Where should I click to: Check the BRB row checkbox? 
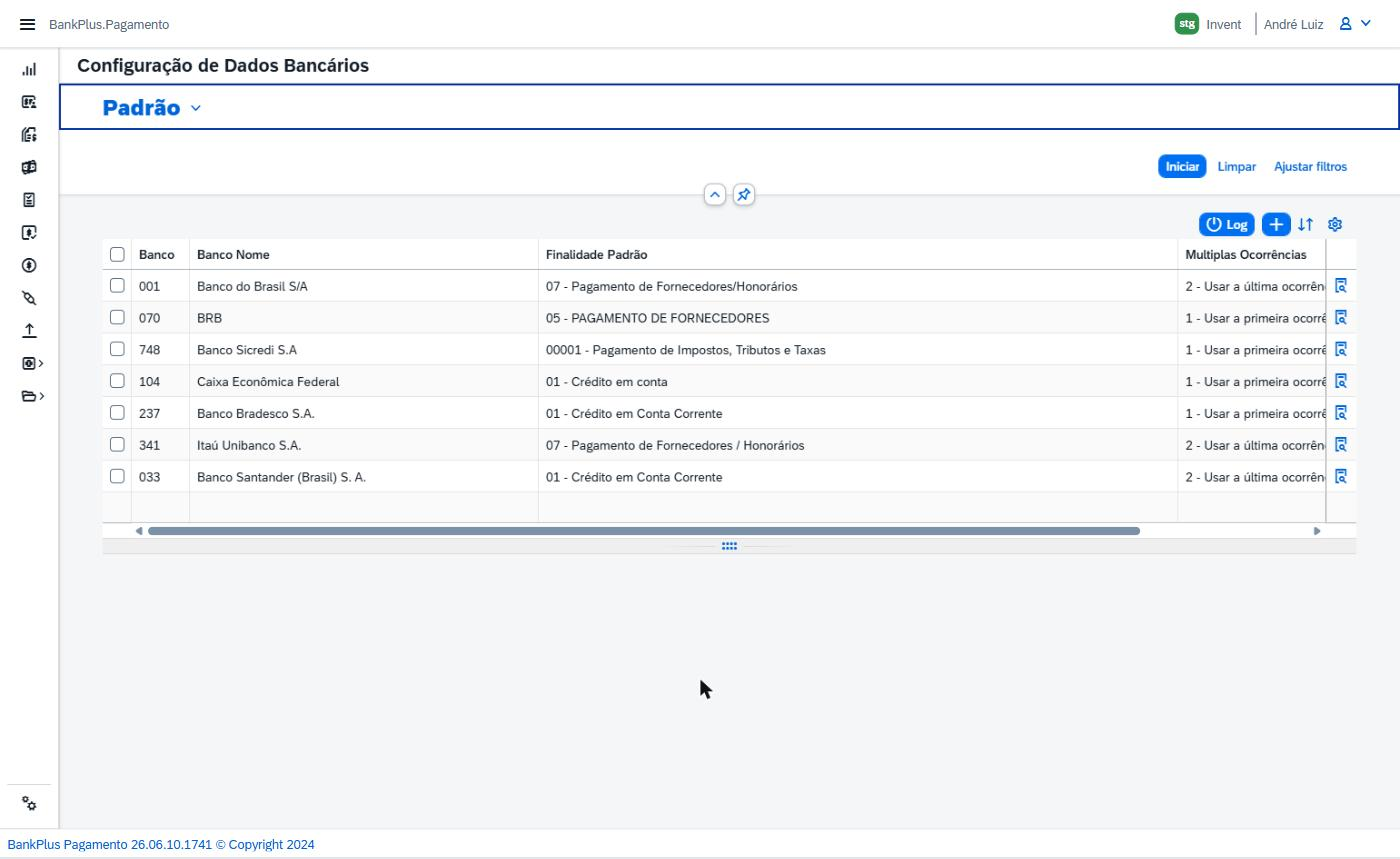point(117,317)
